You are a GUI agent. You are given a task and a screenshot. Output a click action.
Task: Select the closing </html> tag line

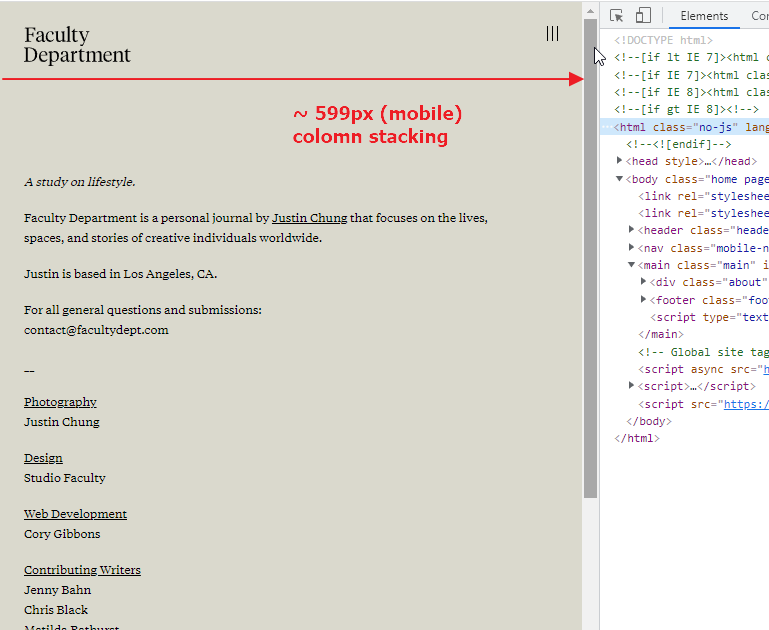click(x=637, y=438)
